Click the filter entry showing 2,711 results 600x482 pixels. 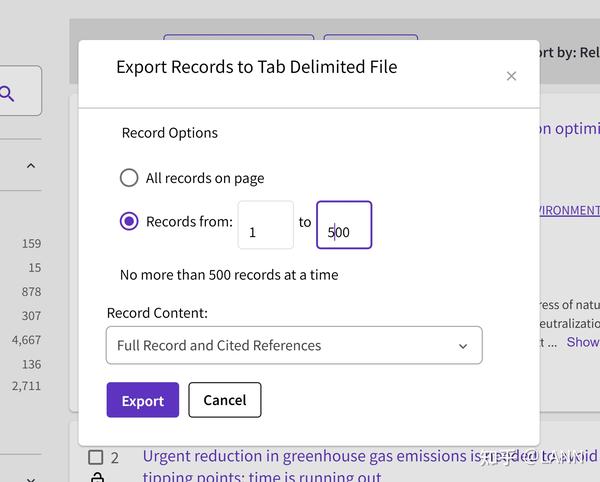[27, 386]
